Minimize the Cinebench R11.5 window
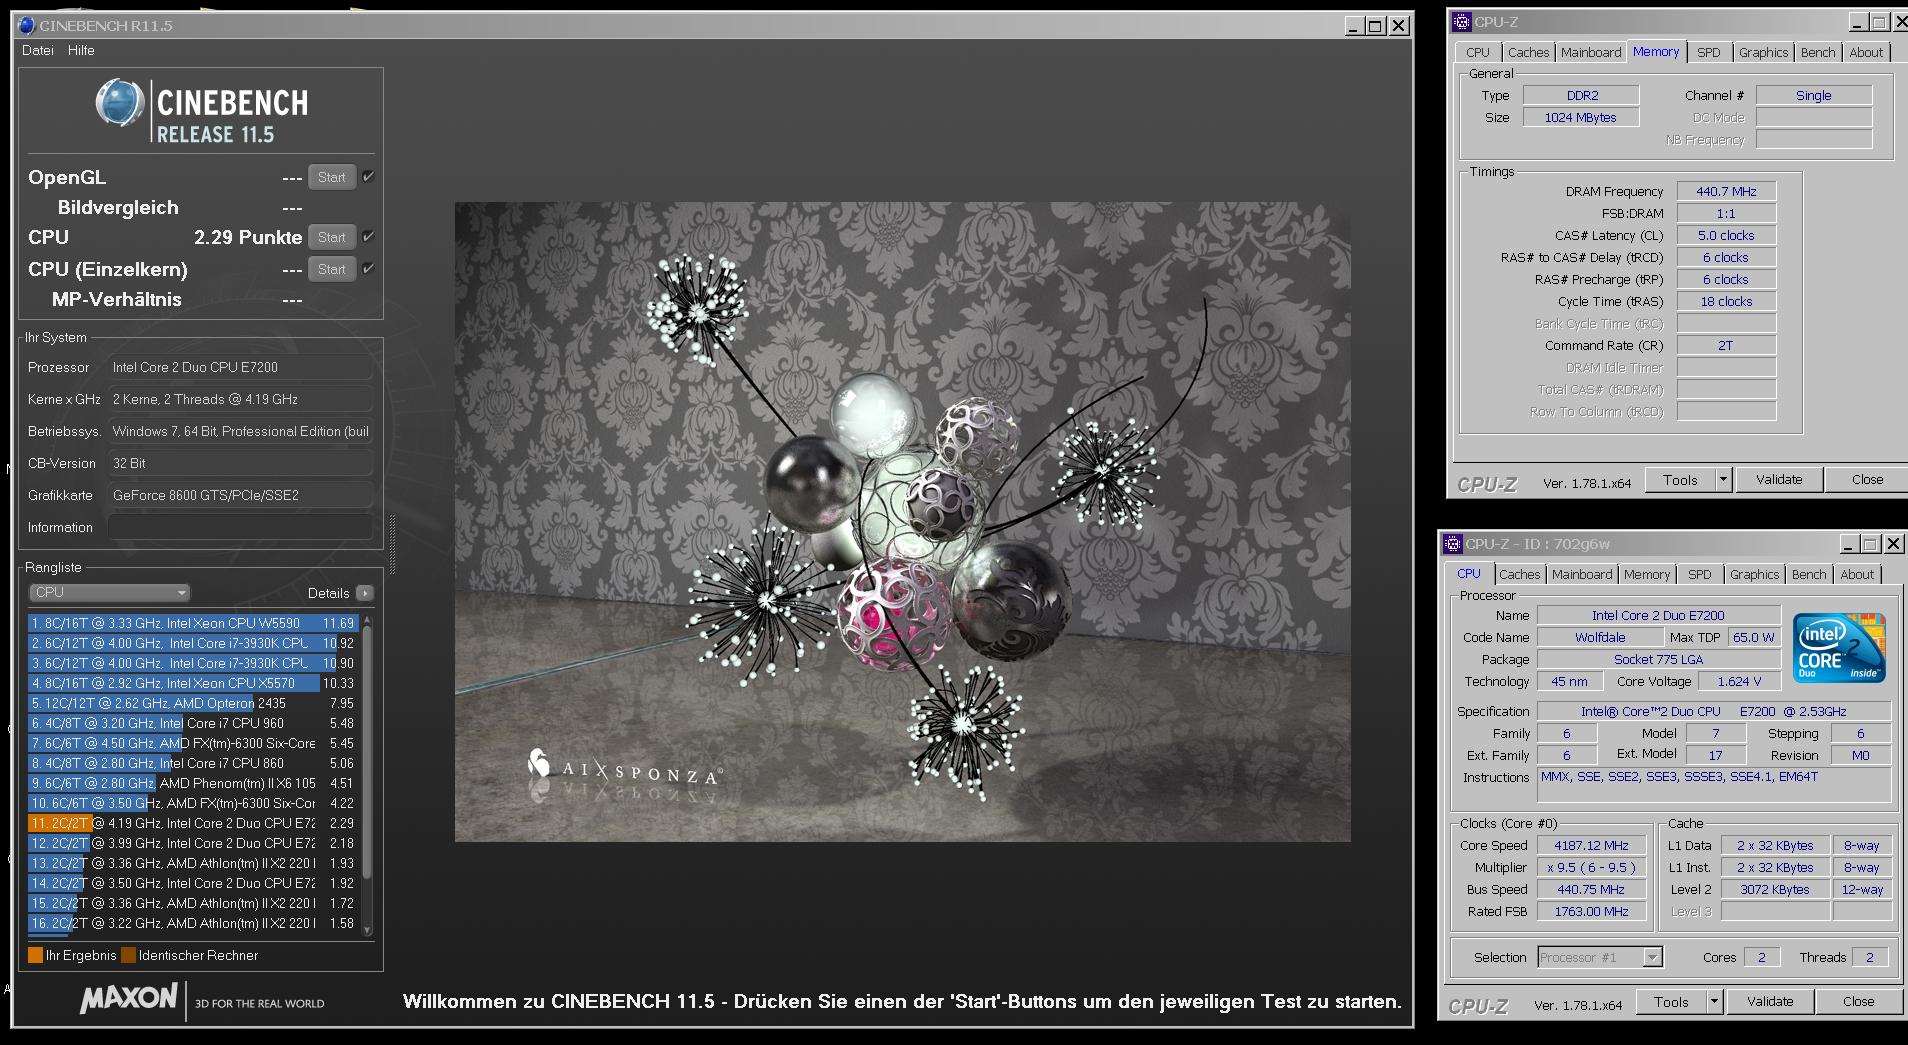This screenshot has width=1908, height=1045. point(1353,26)
